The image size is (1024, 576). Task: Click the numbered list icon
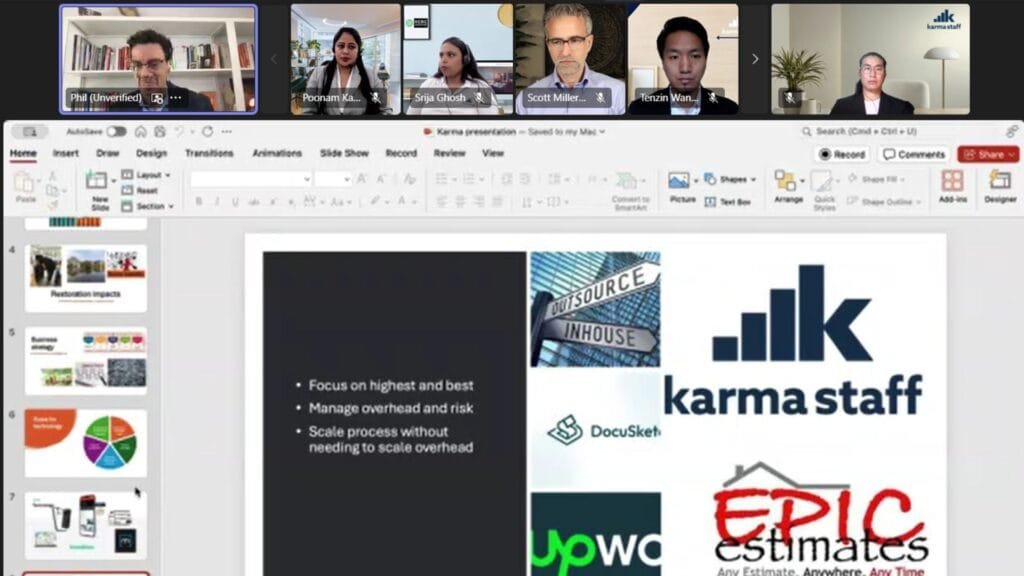[x=468, y=179]
